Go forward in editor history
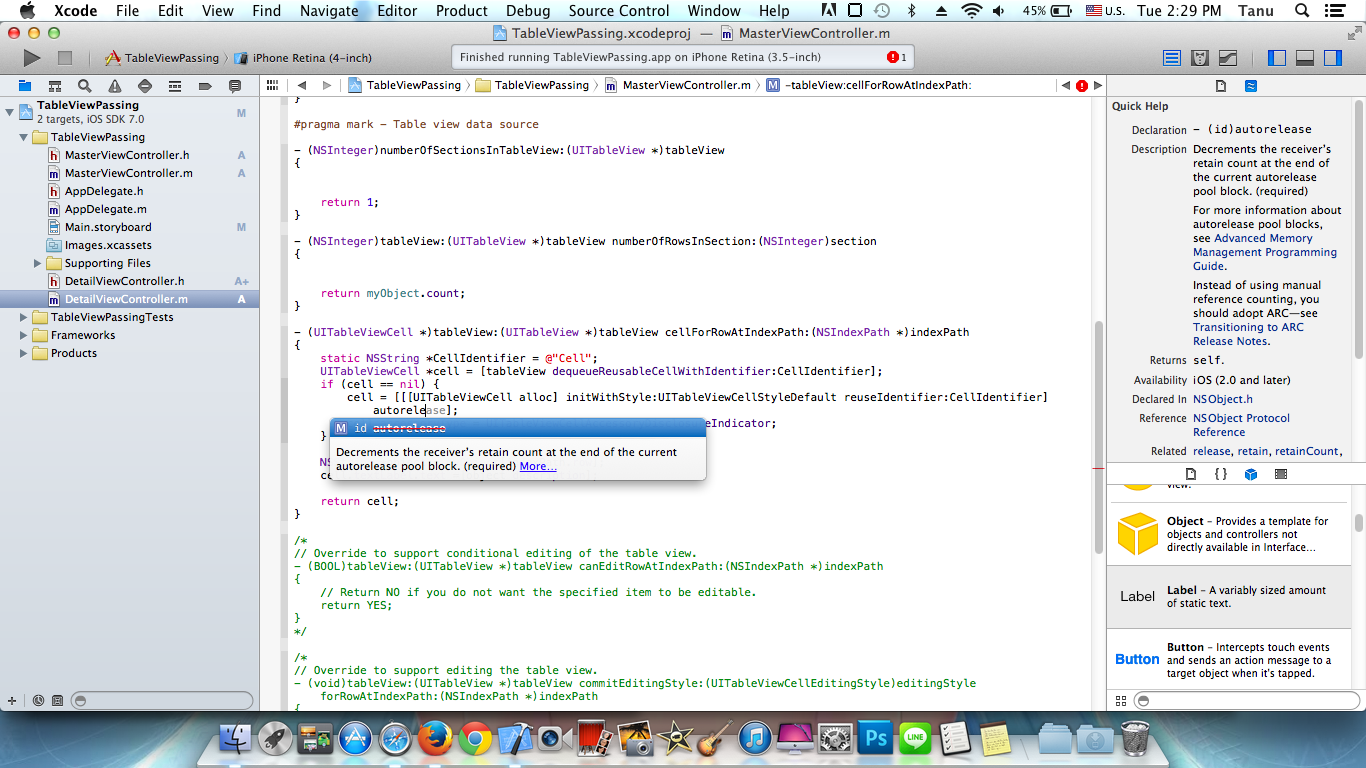This screenshot has height=768, width=1366. pos(328,86)
